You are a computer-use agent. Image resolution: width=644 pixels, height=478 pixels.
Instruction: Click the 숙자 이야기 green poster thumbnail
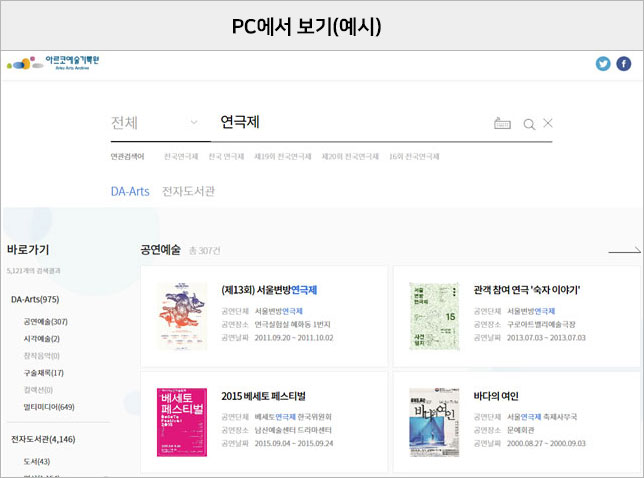coord(435,316)
